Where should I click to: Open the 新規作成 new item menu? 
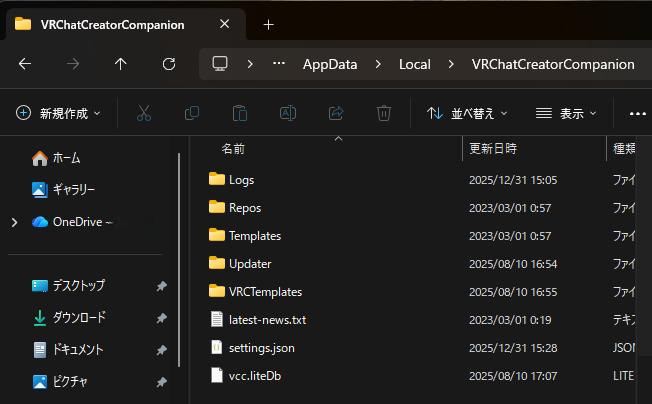click(58, 114)
